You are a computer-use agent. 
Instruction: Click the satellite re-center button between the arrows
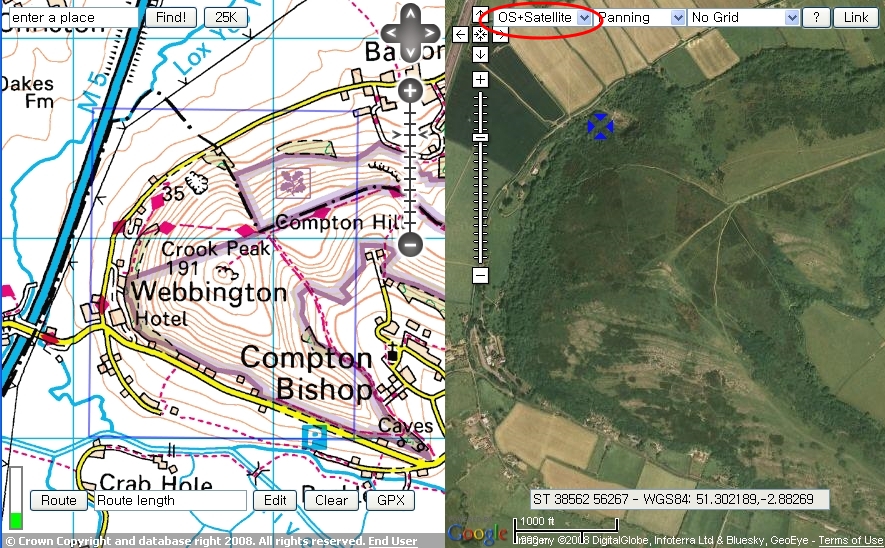[480, 35]
